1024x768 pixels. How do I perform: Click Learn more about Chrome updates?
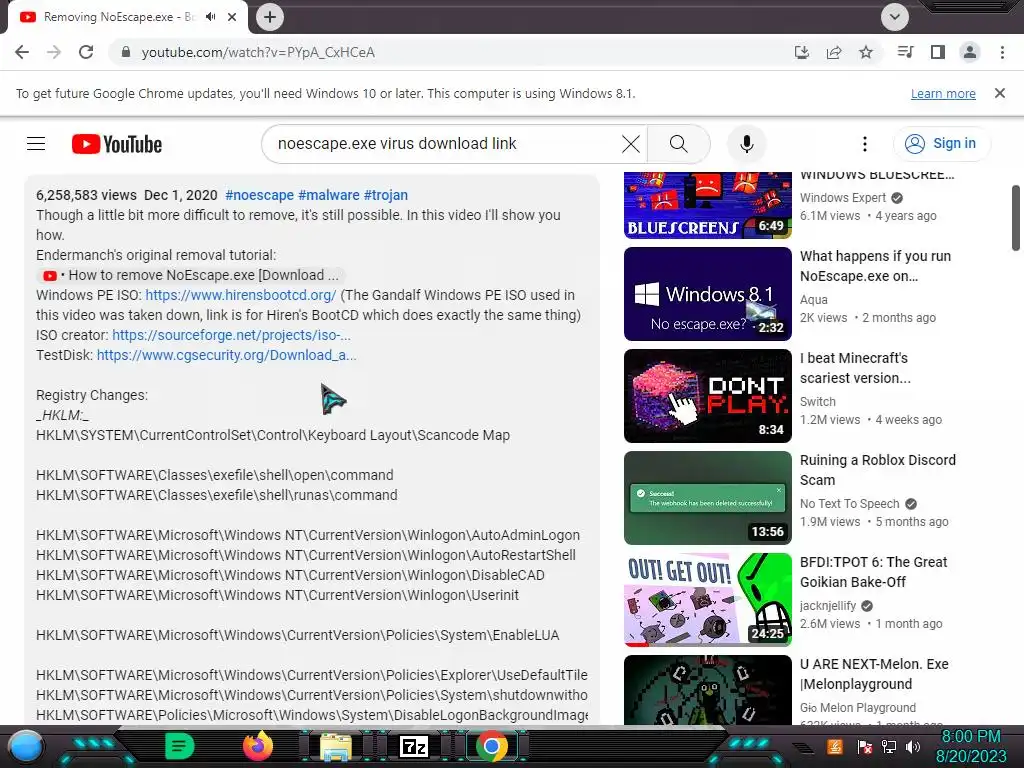pos(943,94)
